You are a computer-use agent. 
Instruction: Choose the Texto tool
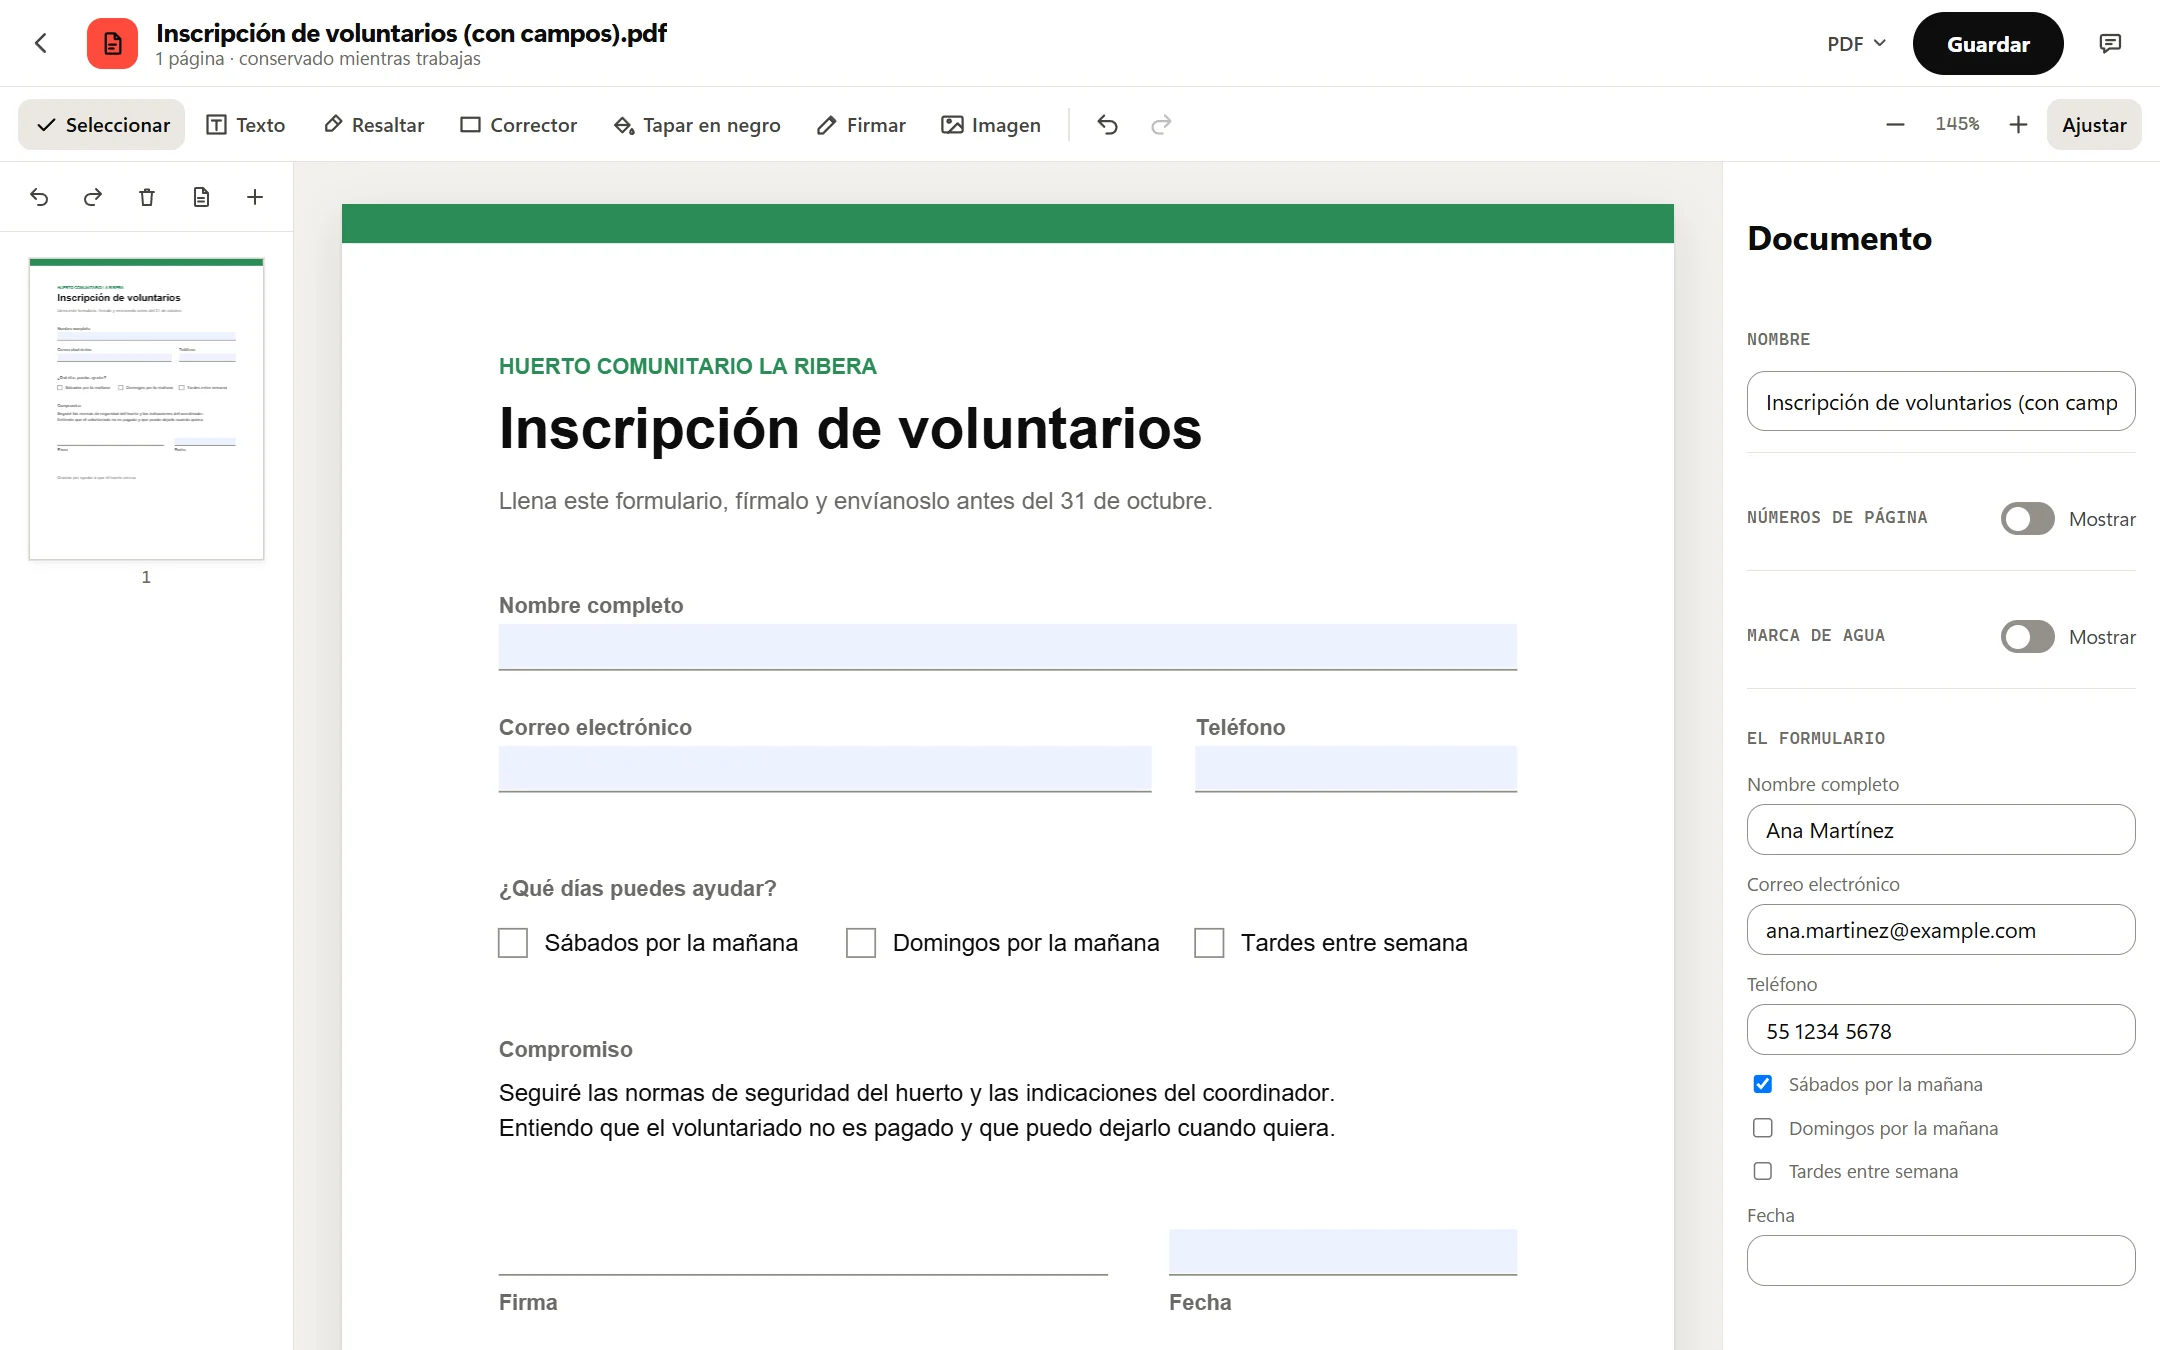pos(246,125)
